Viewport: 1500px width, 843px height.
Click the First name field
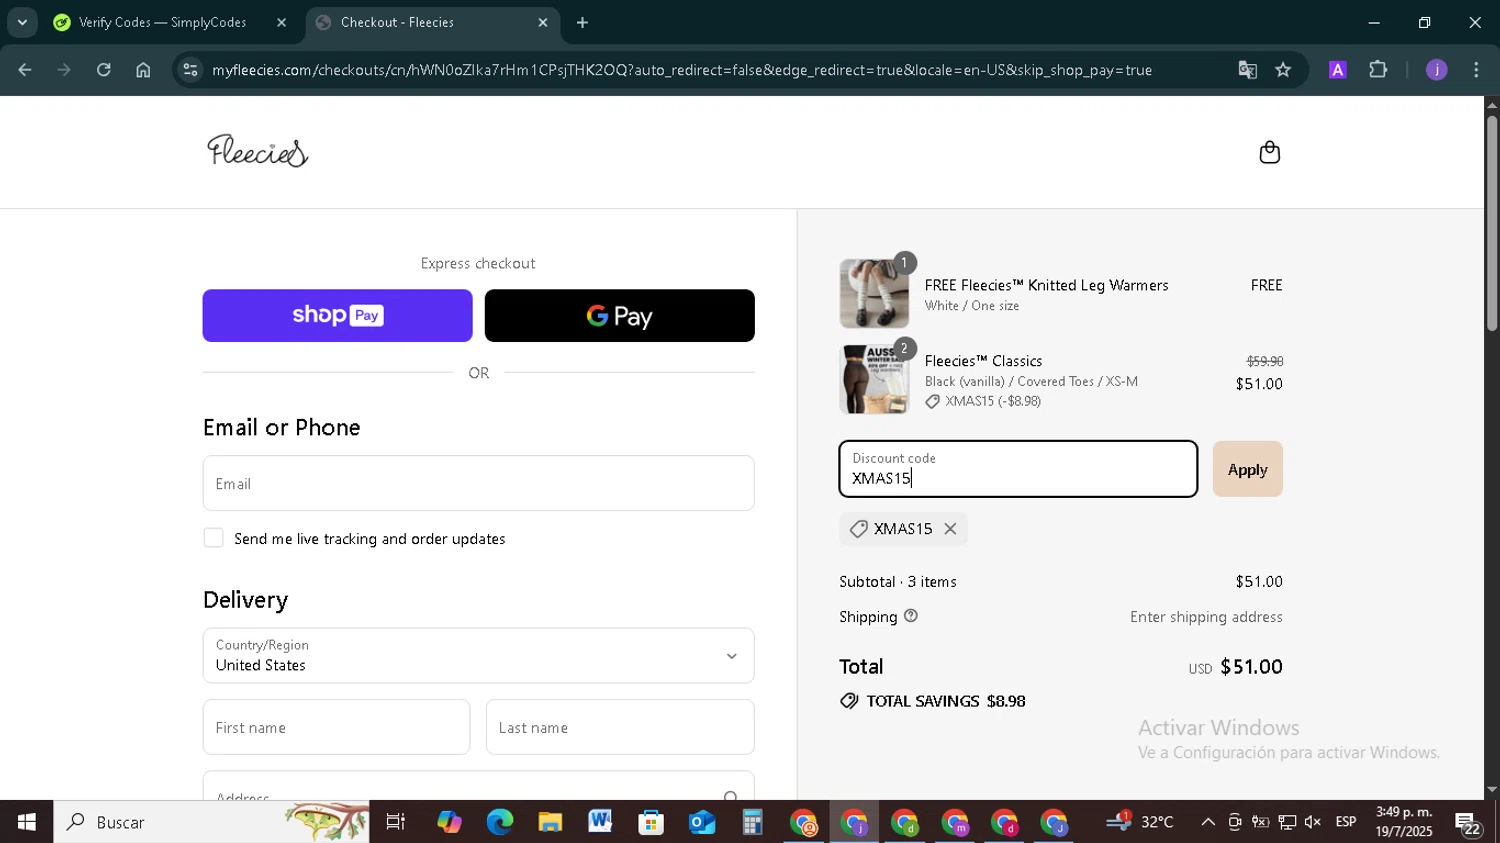[x=336, y=727]
